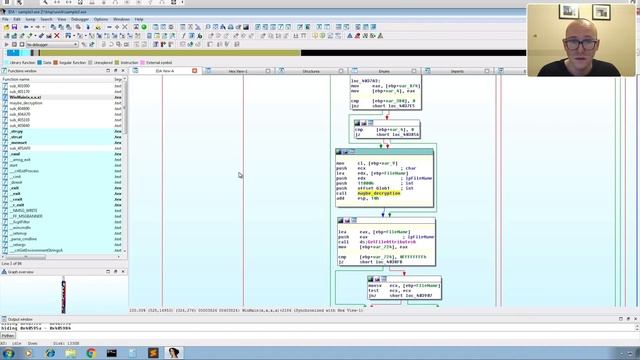Open Sublime Text from taskbar

click(x=153, y=353)
